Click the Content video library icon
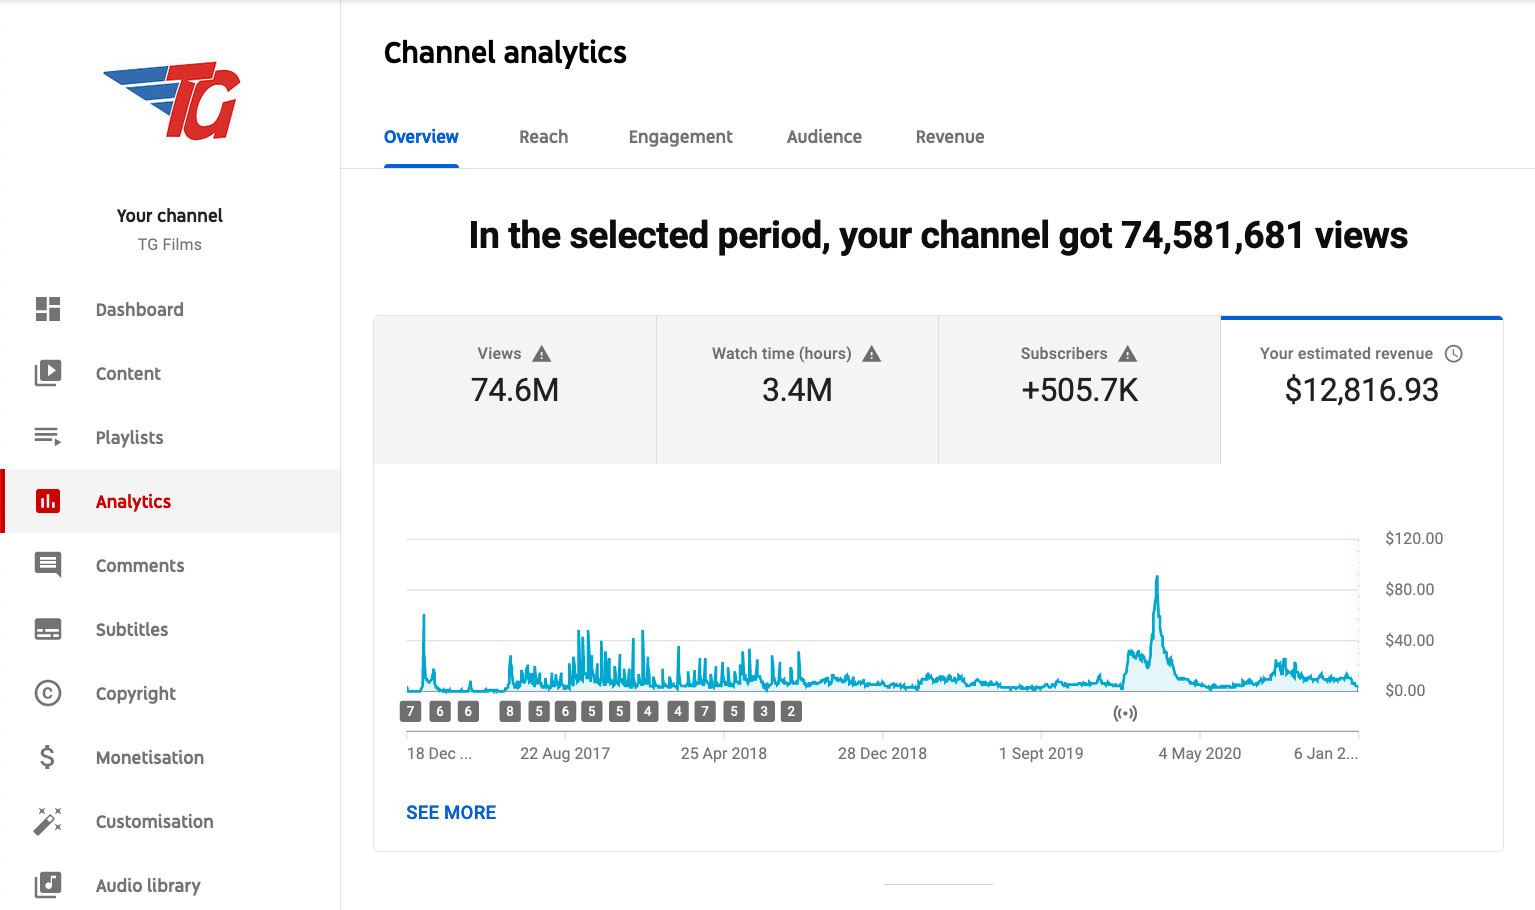Viewport: 1535px width, 910px height. click(x=48, y=373)
